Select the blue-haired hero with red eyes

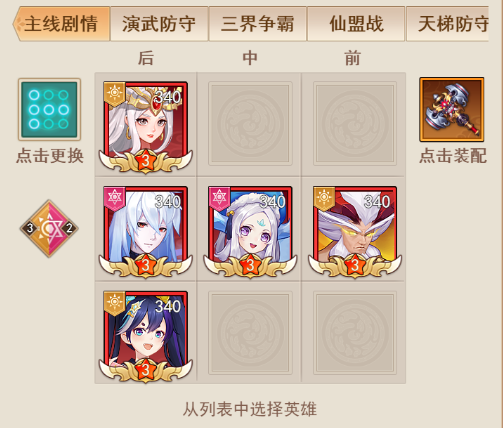click(x=146, y=232)
